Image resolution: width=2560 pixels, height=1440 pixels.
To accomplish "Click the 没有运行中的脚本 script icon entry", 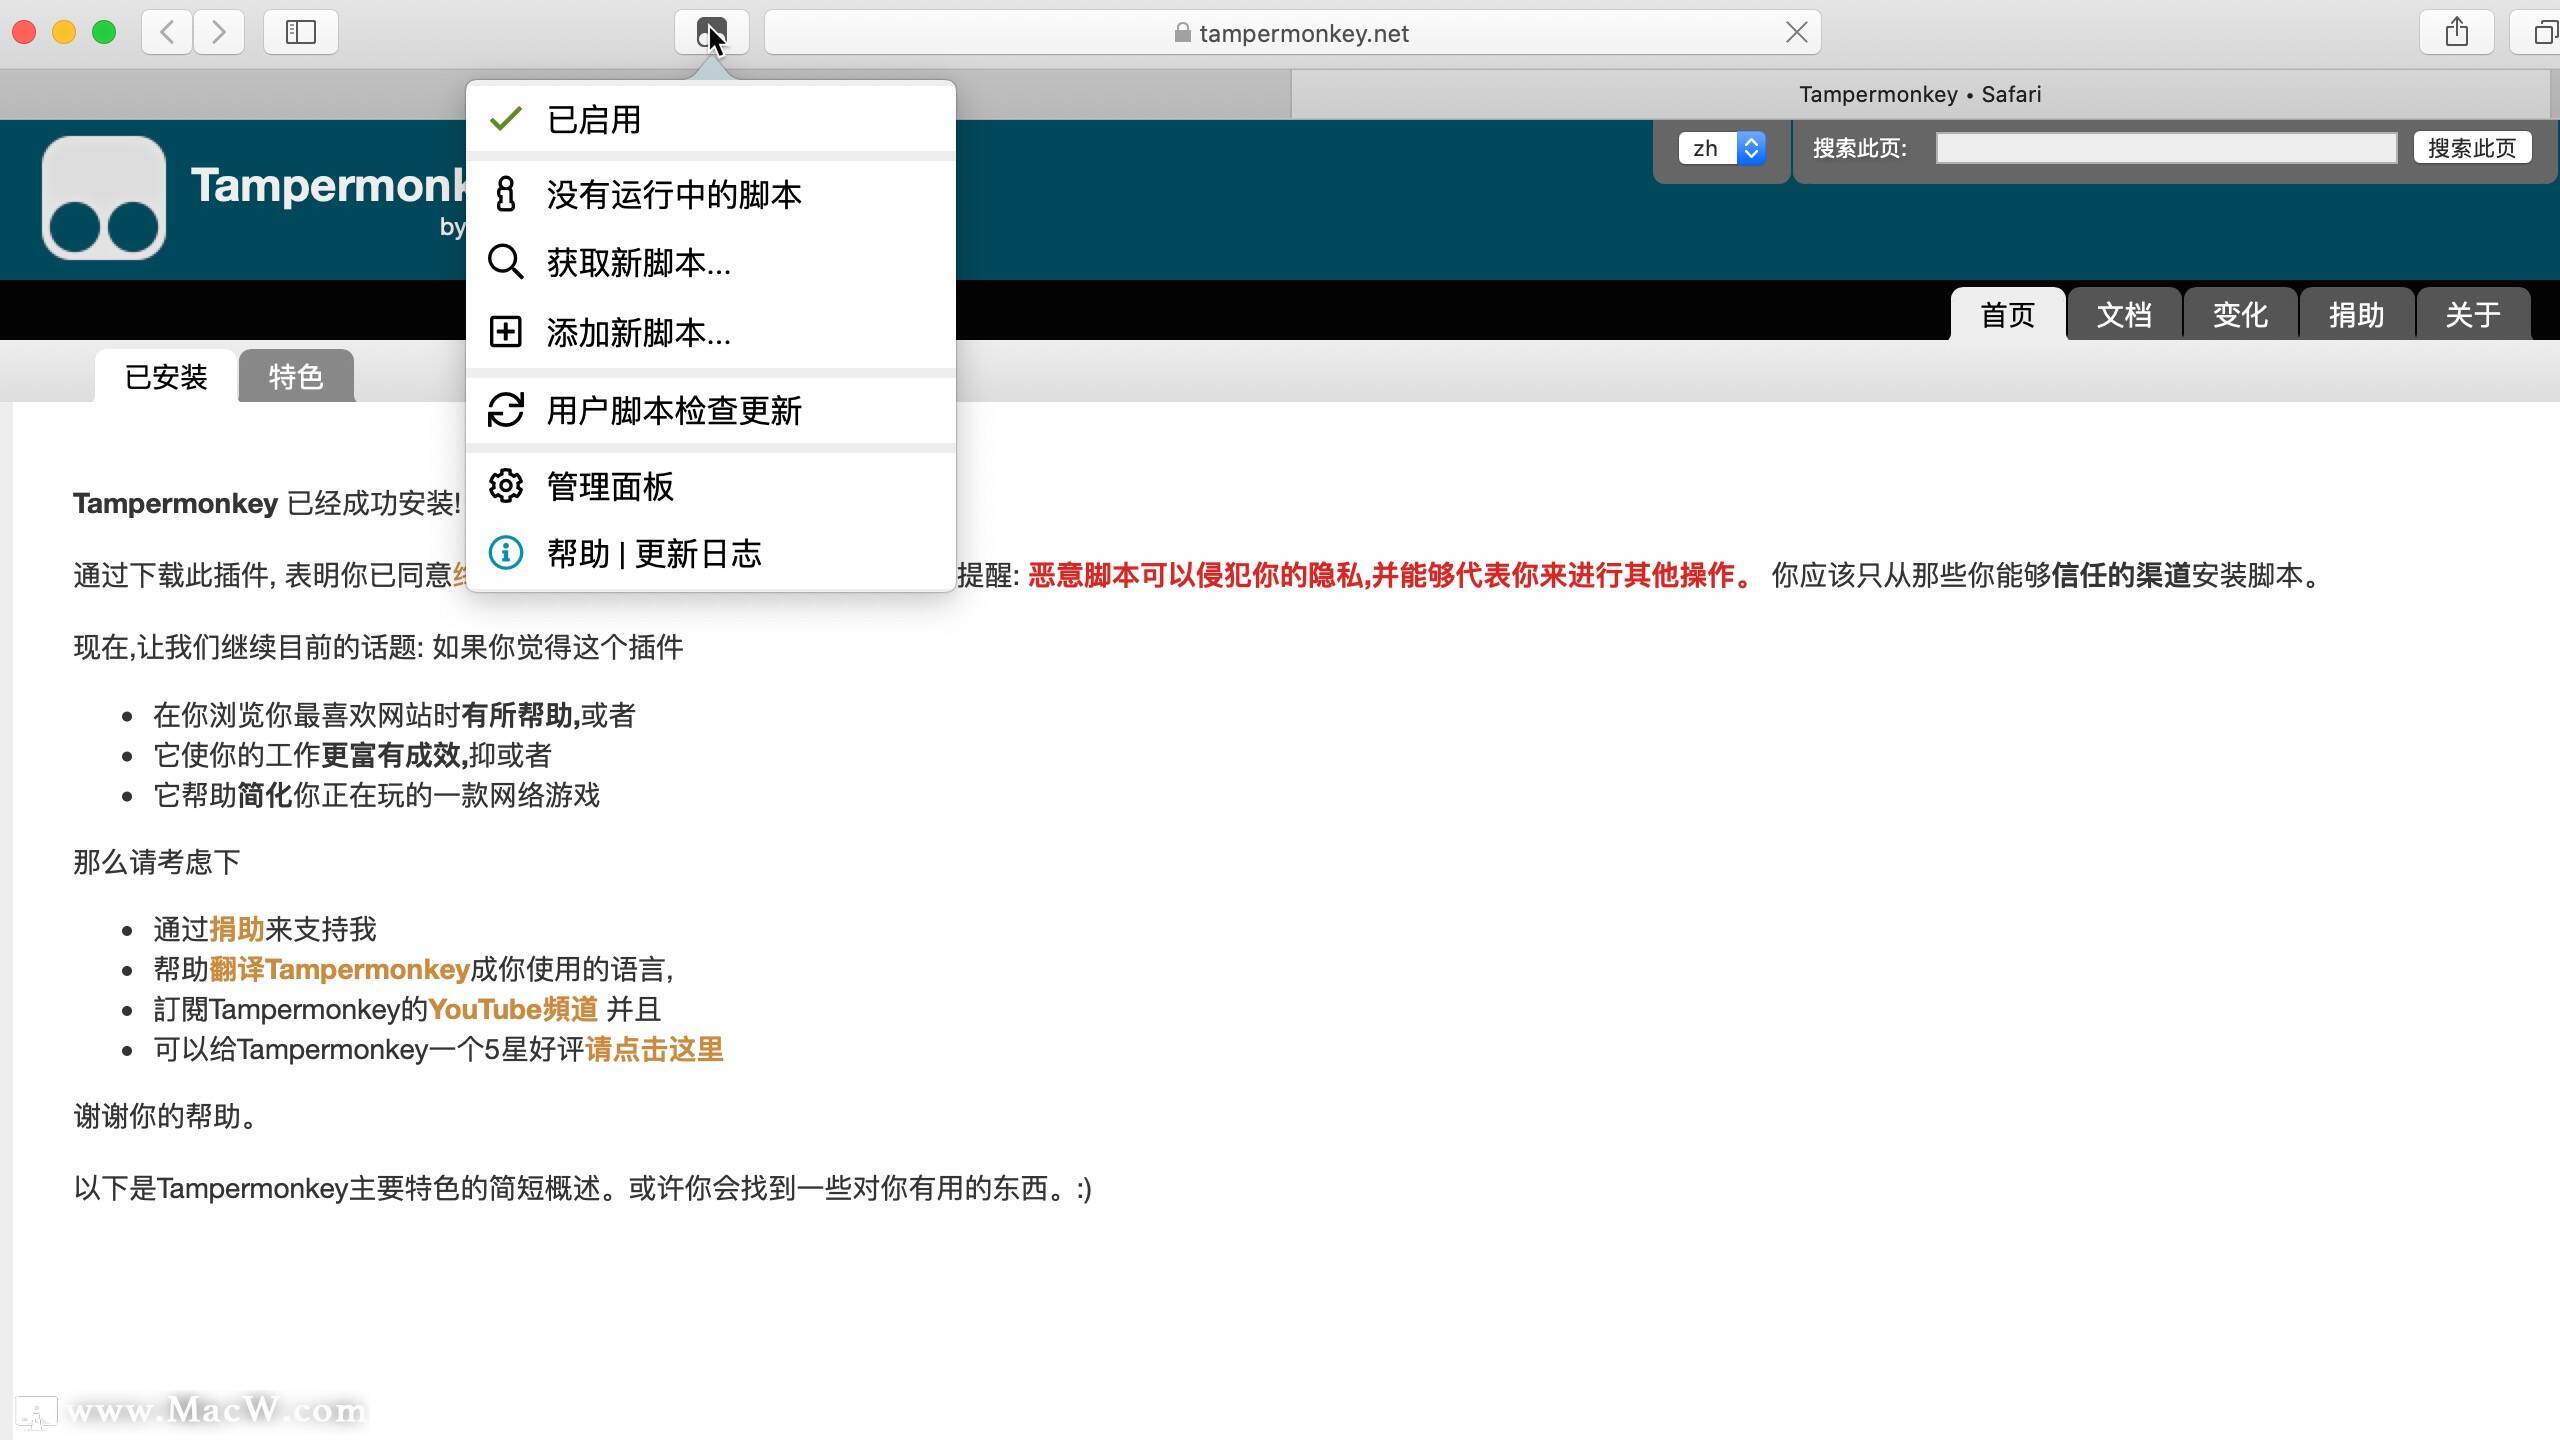I will [x=711, y=195].
